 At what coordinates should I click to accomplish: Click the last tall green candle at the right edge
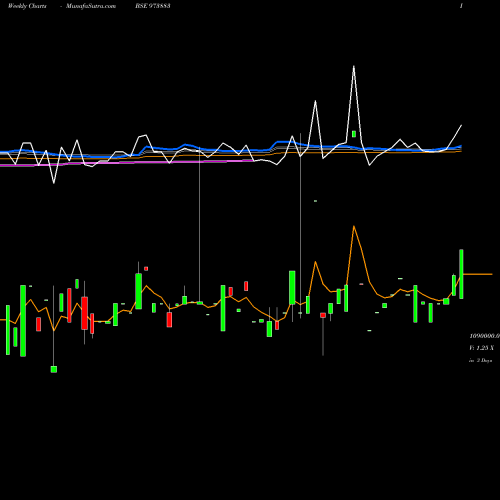coord(461,274)
